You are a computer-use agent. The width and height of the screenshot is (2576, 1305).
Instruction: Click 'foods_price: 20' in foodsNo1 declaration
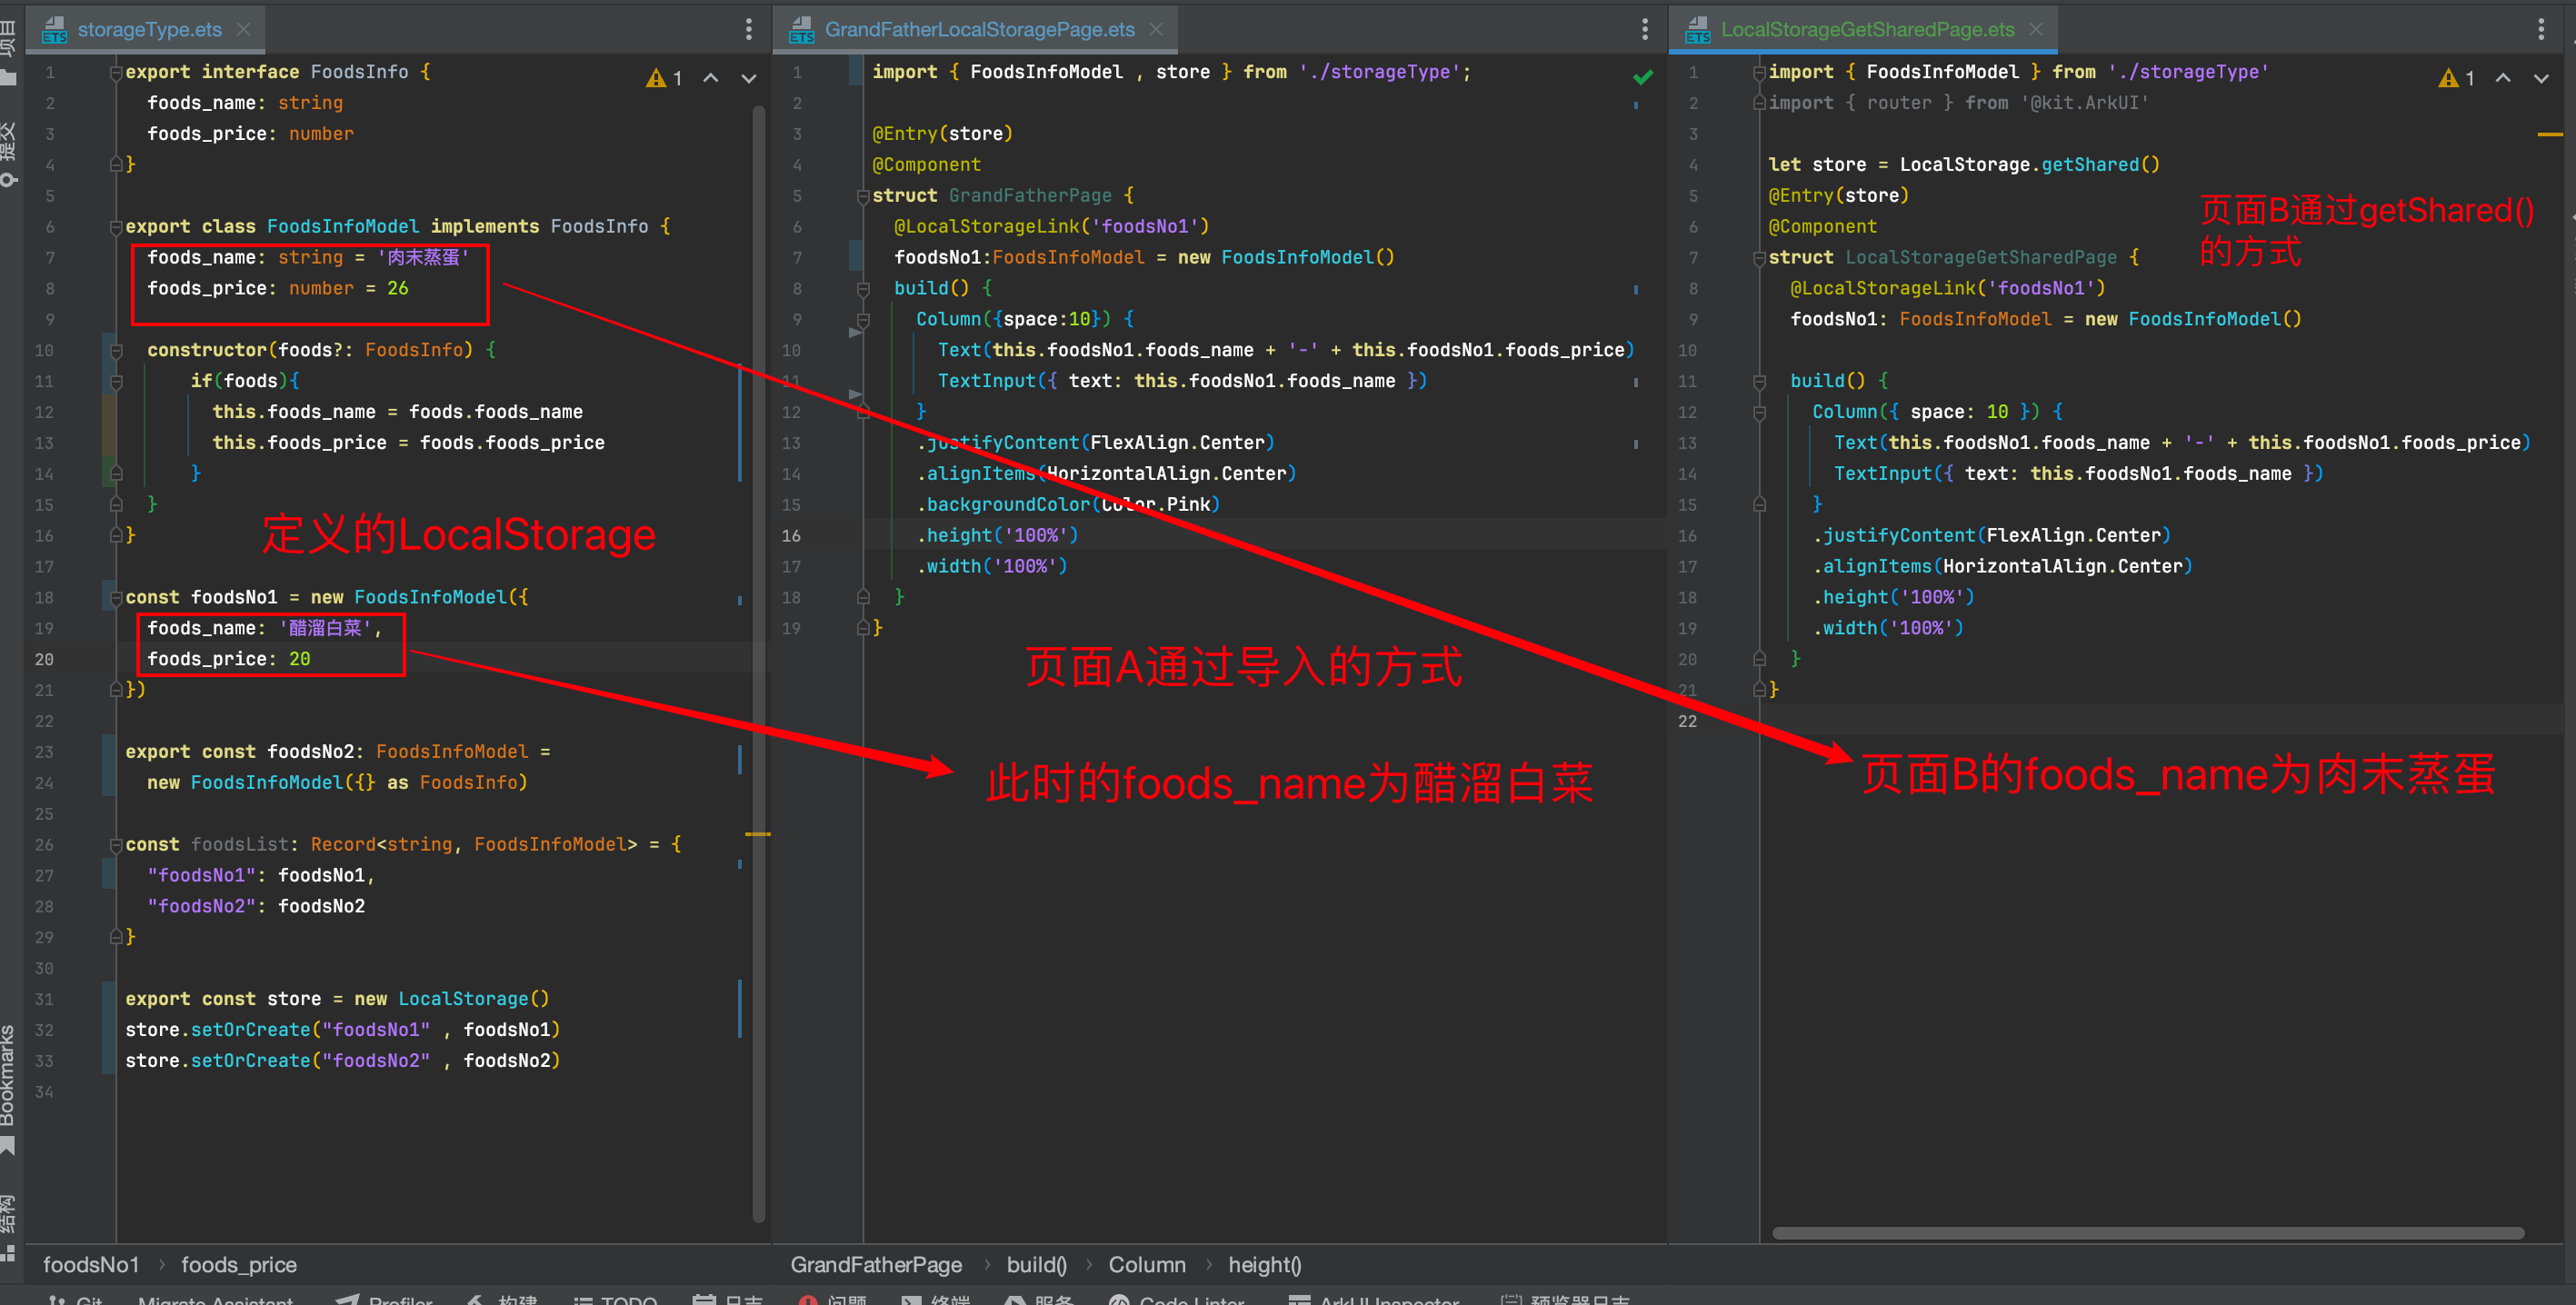click(229, 660)
